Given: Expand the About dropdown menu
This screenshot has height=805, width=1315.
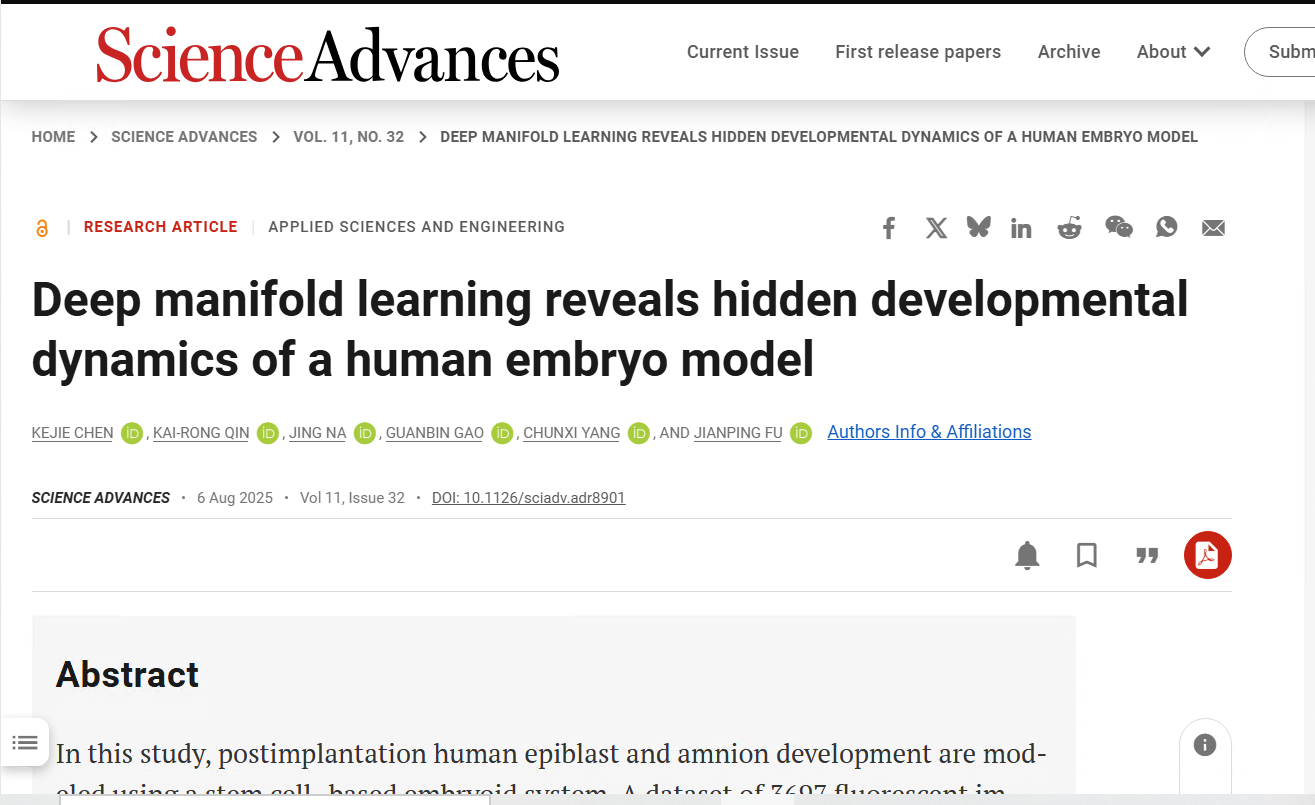Looking at the screenshot, I should click(1173, 52).
